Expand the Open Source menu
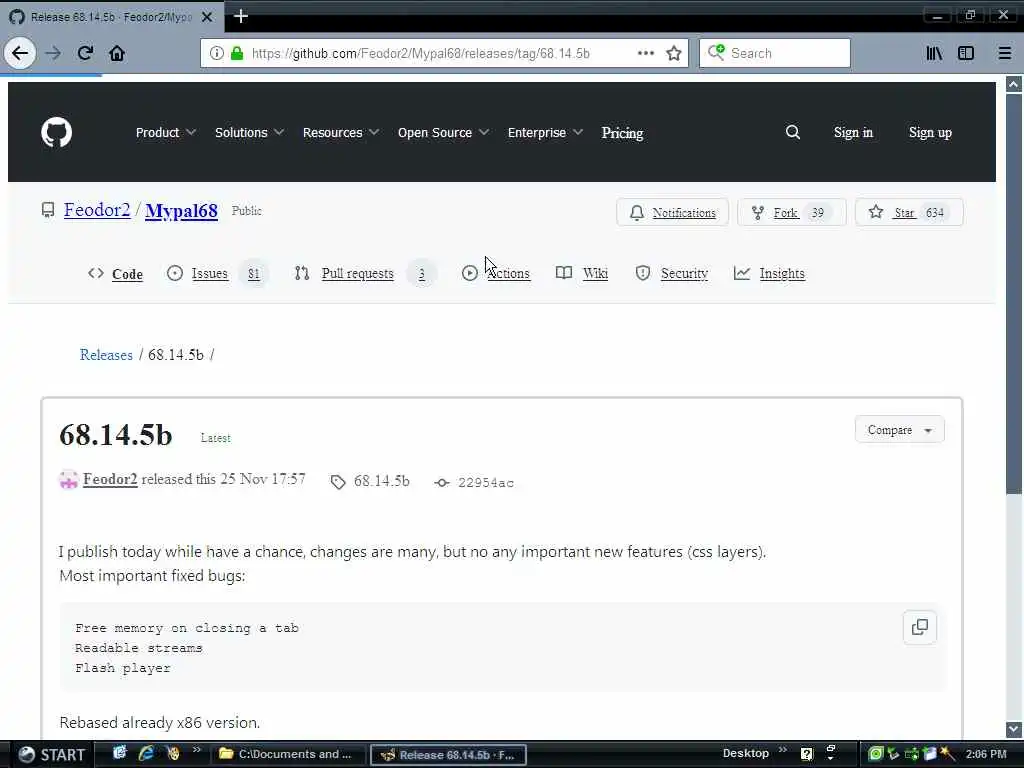The height and width of the screenshot is (768, 1024). pos(443,133)
